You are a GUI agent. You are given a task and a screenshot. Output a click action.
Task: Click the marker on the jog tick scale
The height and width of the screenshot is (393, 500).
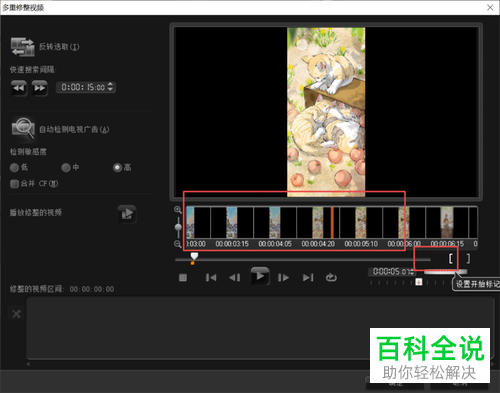pyautogui.click(x=419, y=282)
